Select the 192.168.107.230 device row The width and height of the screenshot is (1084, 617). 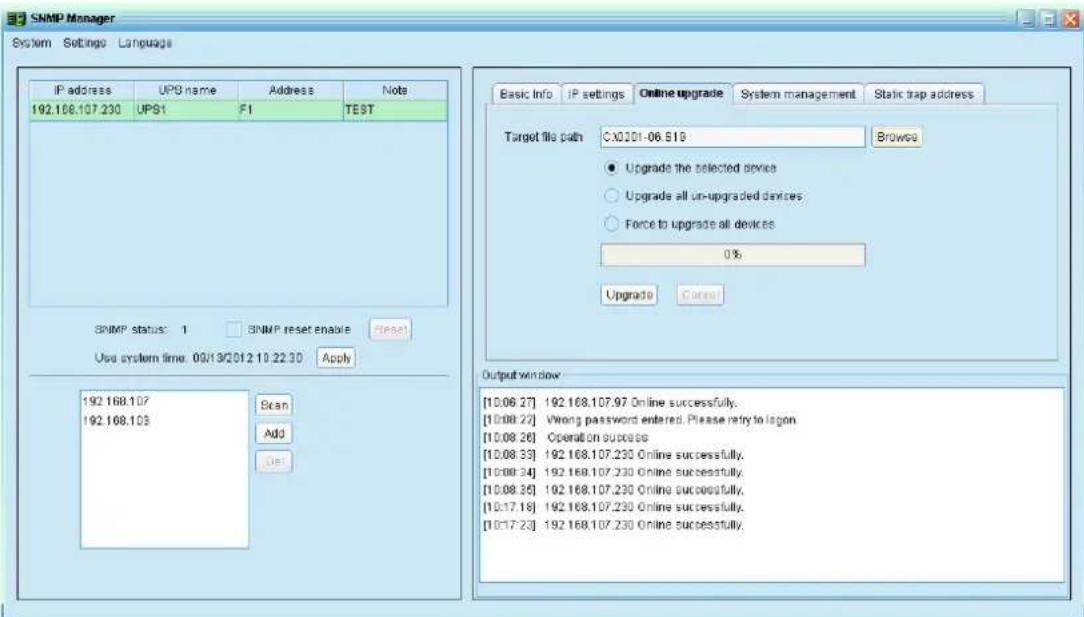click(239, 110)
